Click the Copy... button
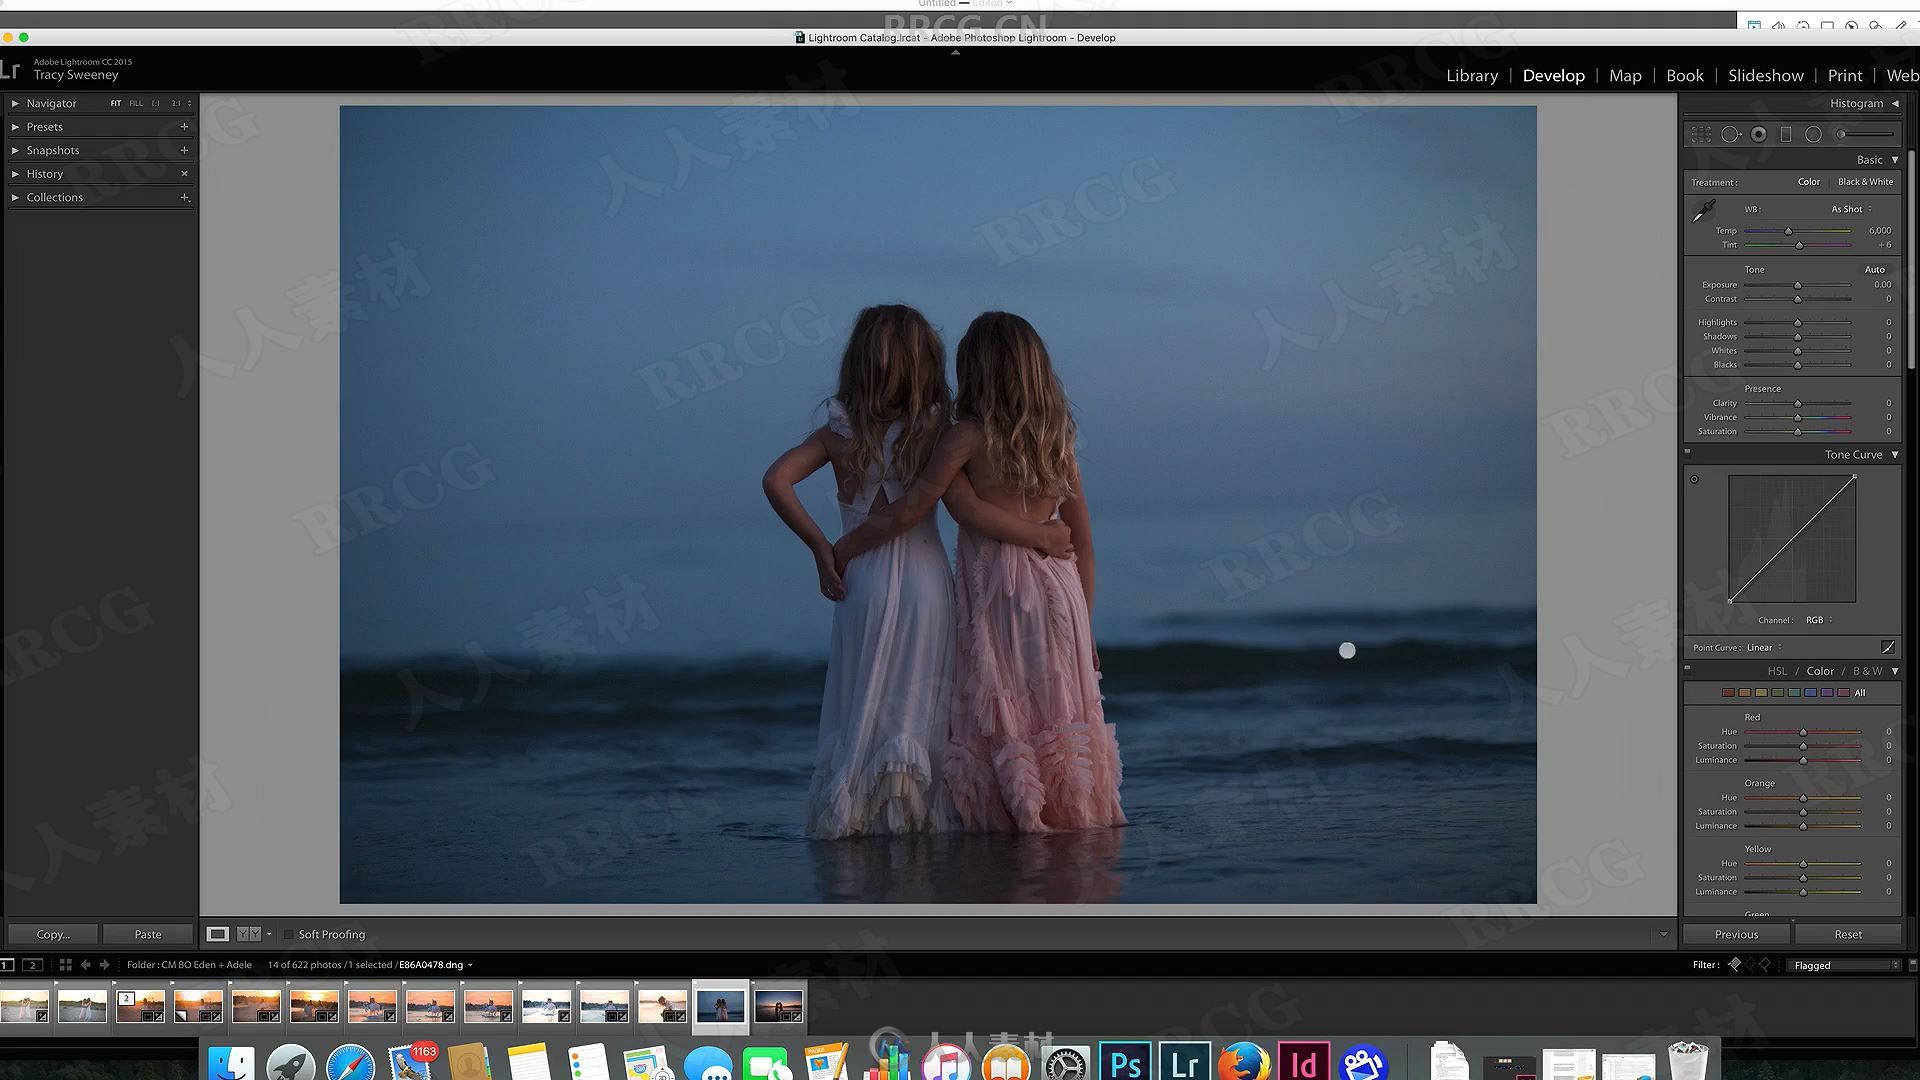Viewport: 1920px width, 1080px height. click(53, 934)
